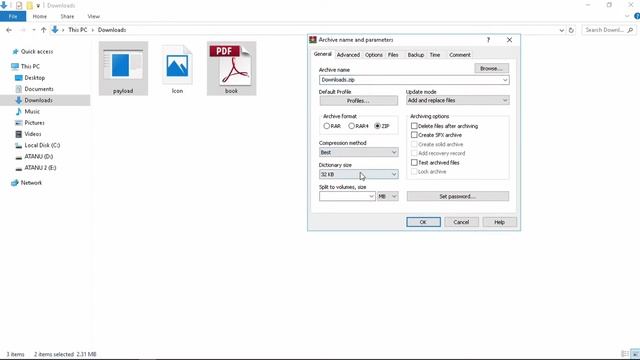
Task: Click the Profiles... button
Action: coord(358,100)
